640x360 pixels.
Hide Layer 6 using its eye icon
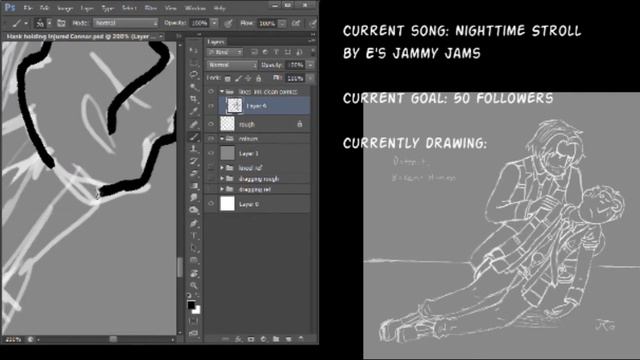pyautogui.click(x=211, y=106)
